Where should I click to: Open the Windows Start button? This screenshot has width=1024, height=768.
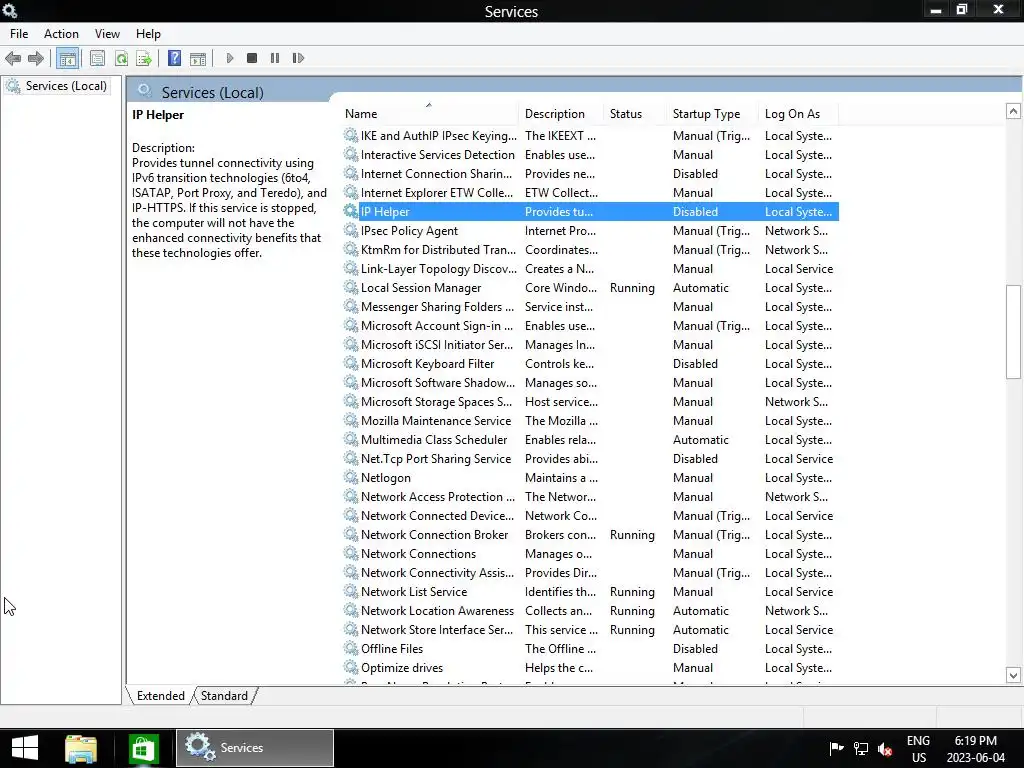click(25, 748)
